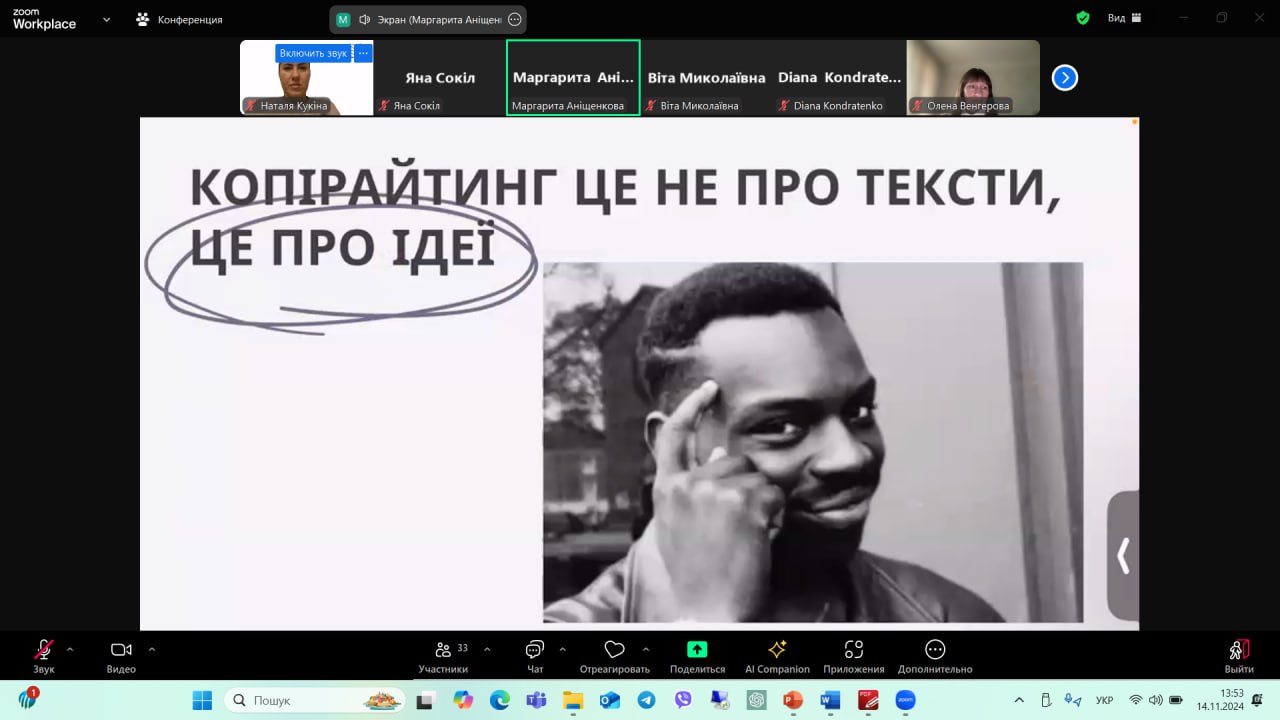Click the Включить звук button
This screenshot has width=1280, height=720.
(313, 53)
